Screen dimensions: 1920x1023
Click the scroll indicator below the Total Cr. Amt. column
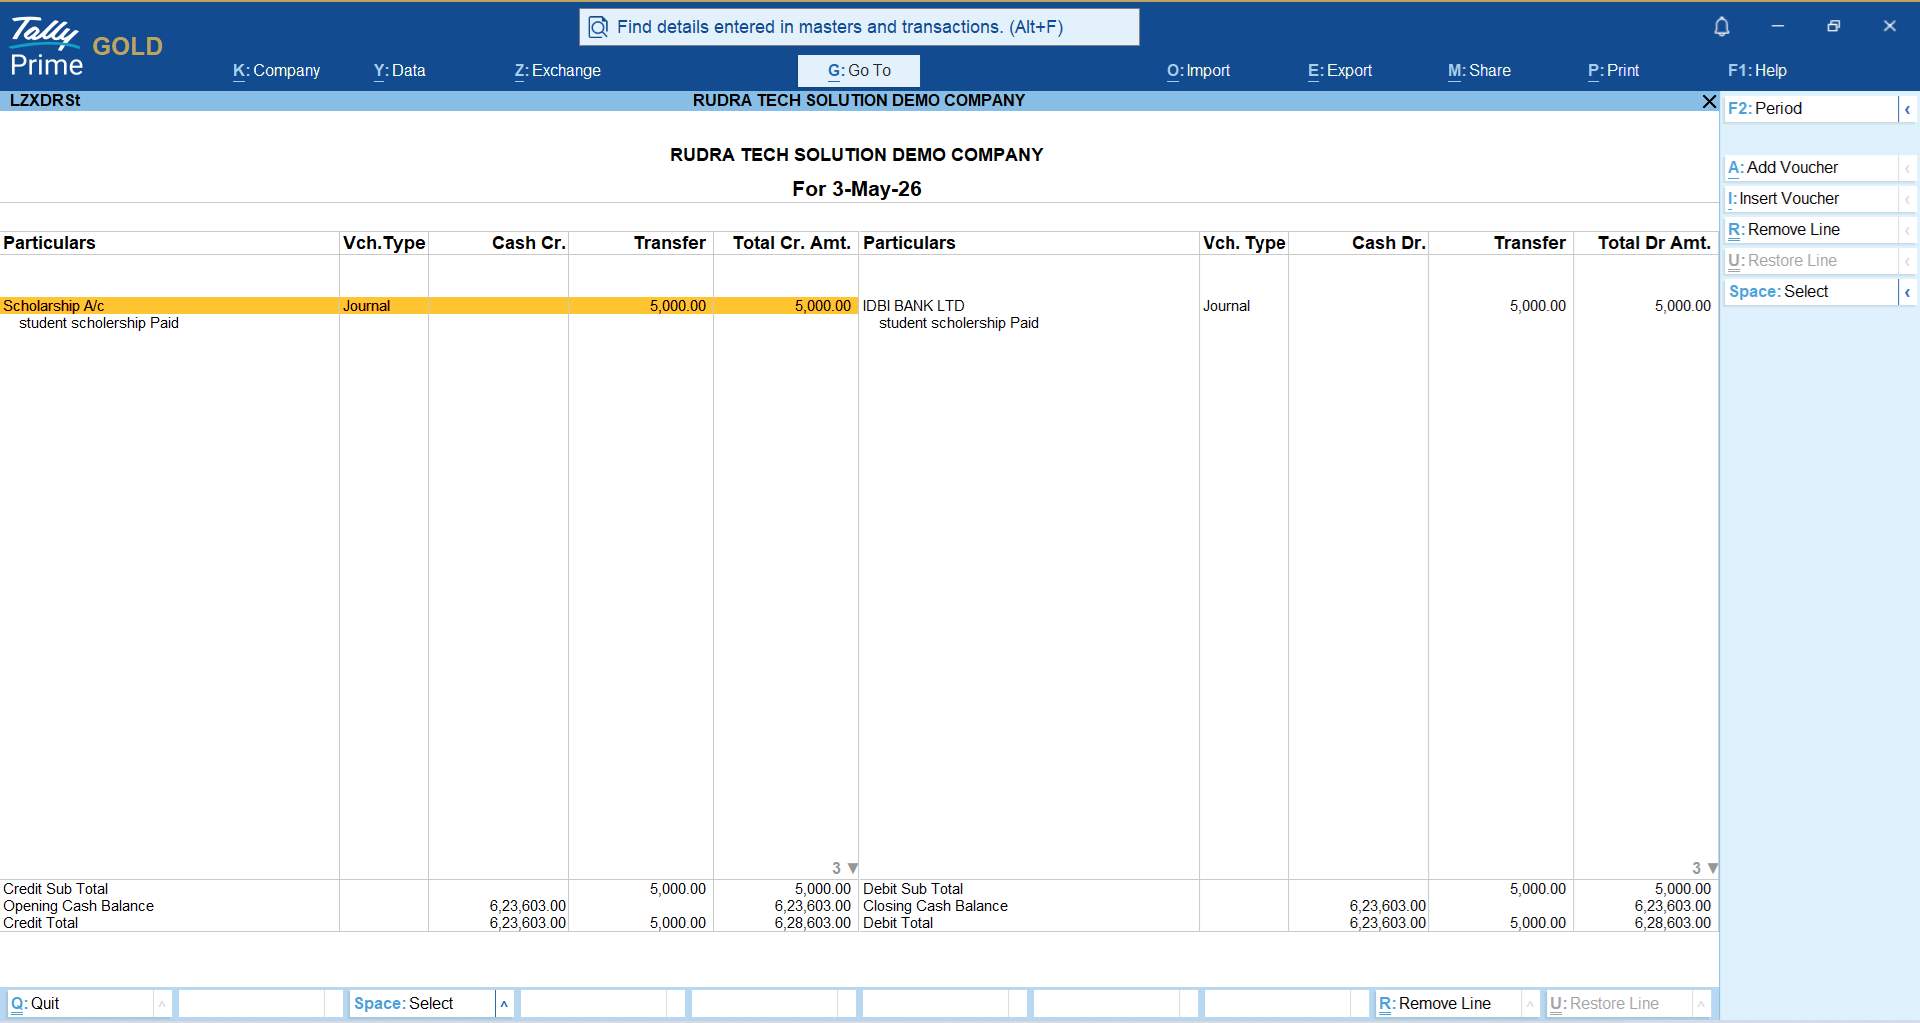click(x=845, y=868)
